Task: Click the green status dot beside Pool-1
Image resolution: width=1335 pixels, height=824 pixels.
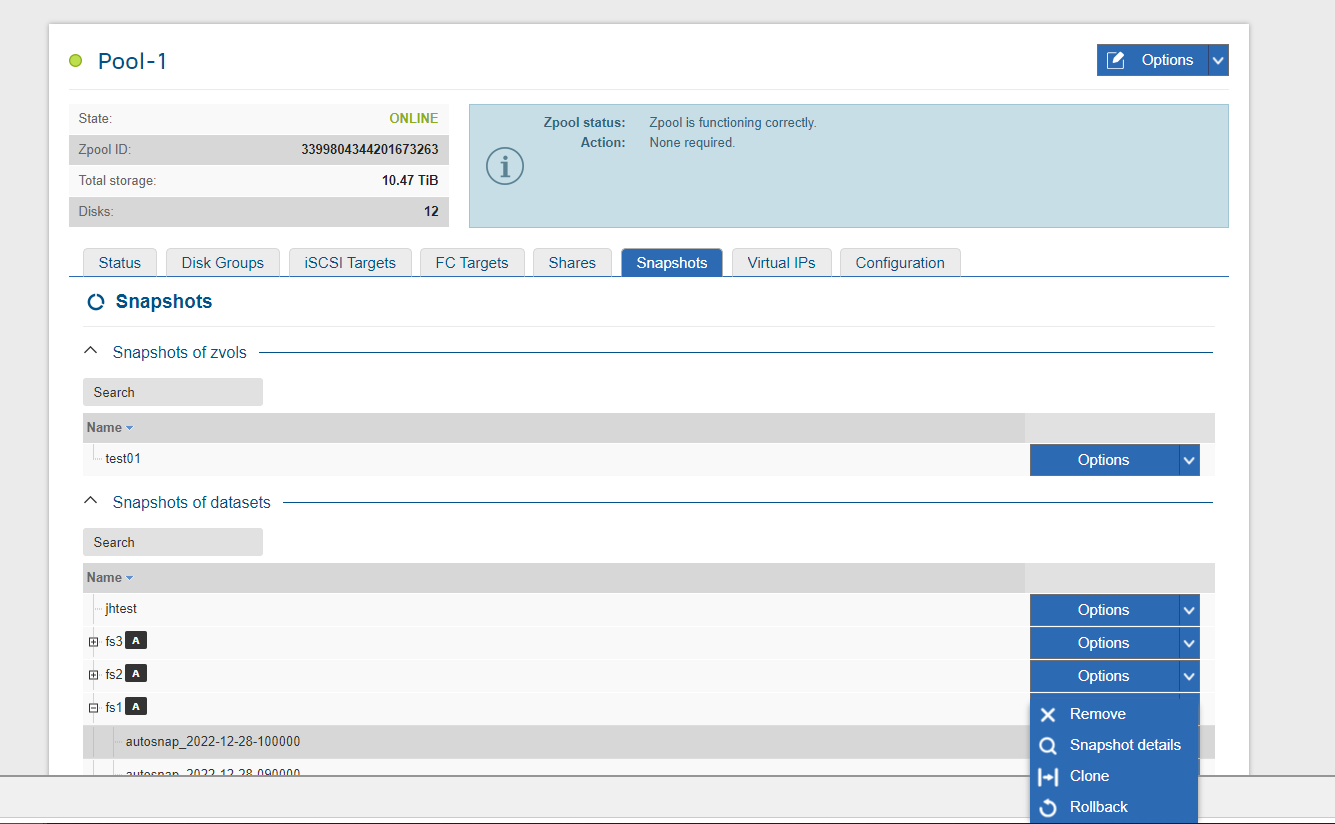Action: pyautogui.click(x=75, y=61)
